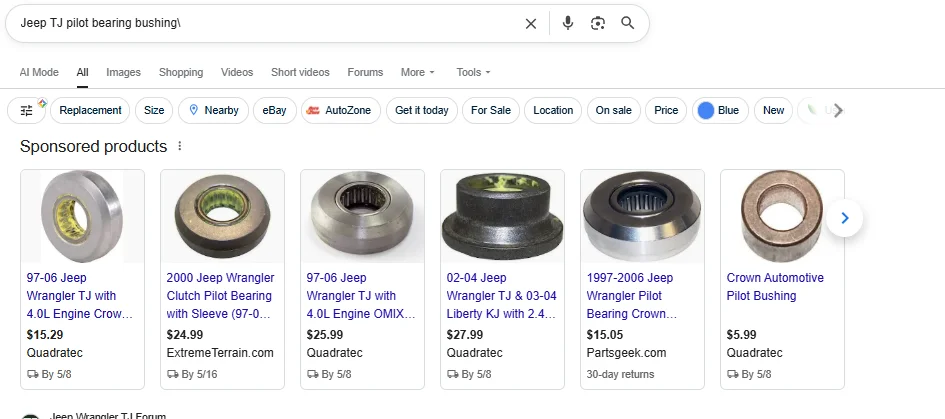Expand the Tools dropdown
This screenshot has width=945, height=419.
pyautogui.click(x=473, y=72)
